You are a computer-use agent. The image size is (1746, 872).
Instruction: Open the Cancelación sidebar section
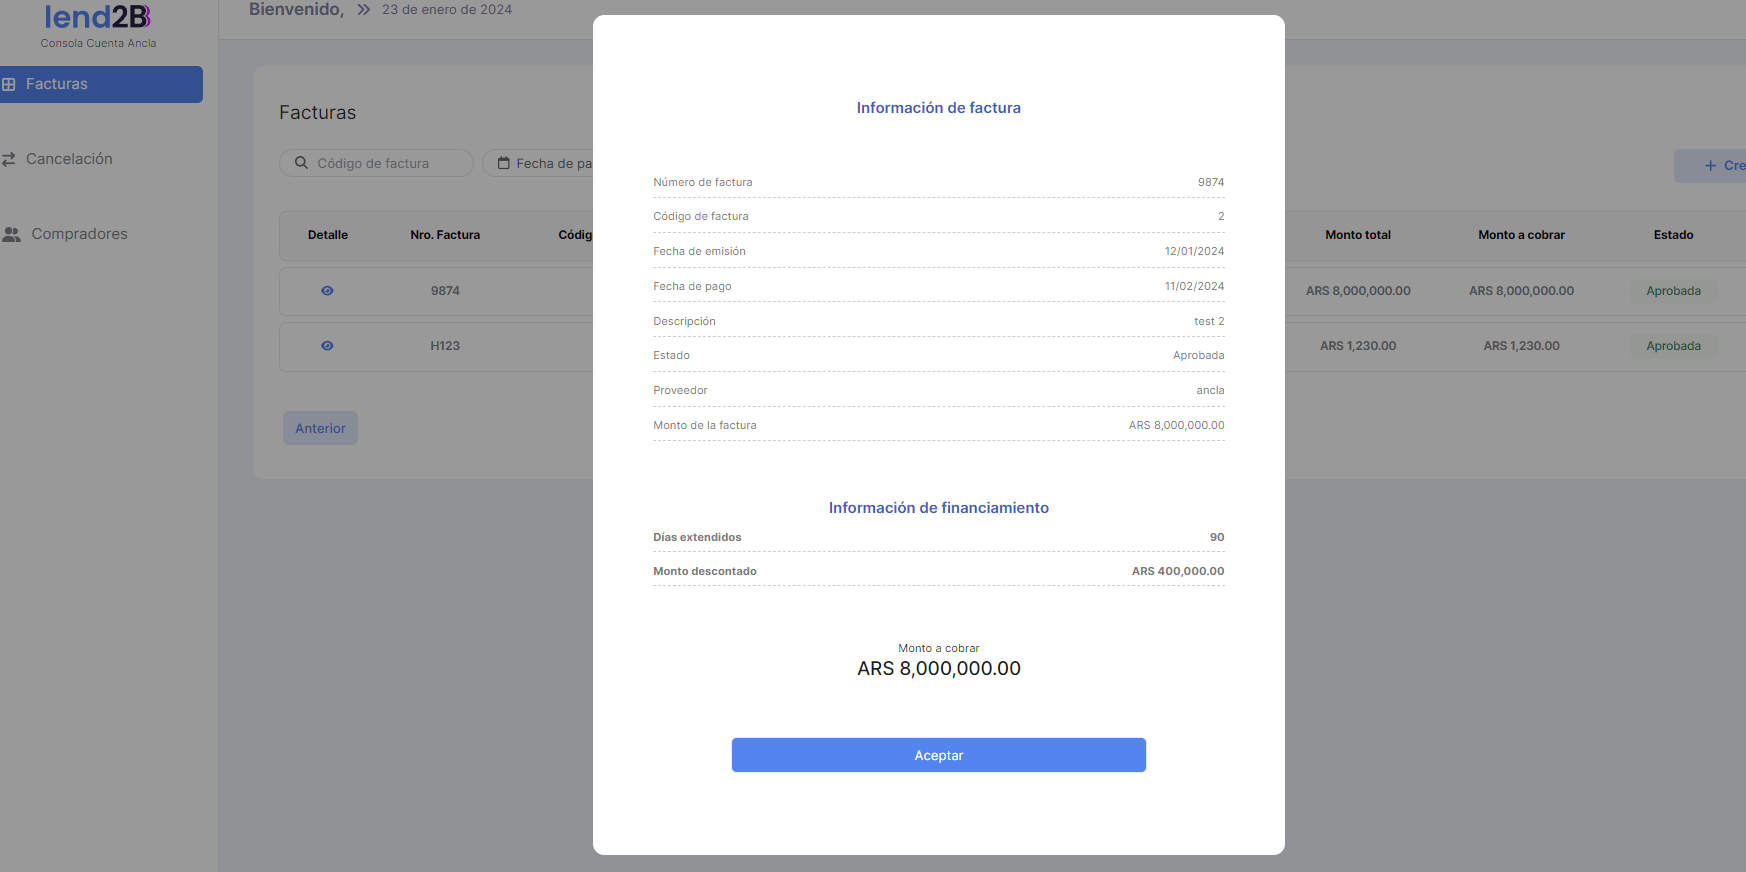pos(69,159)
